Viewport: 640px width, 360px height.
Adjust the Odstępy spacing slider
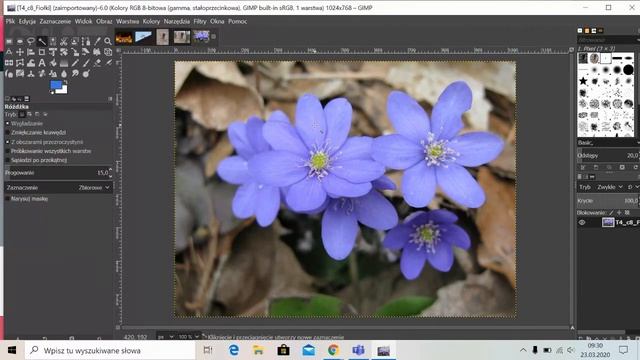click(x=608, y=156)
